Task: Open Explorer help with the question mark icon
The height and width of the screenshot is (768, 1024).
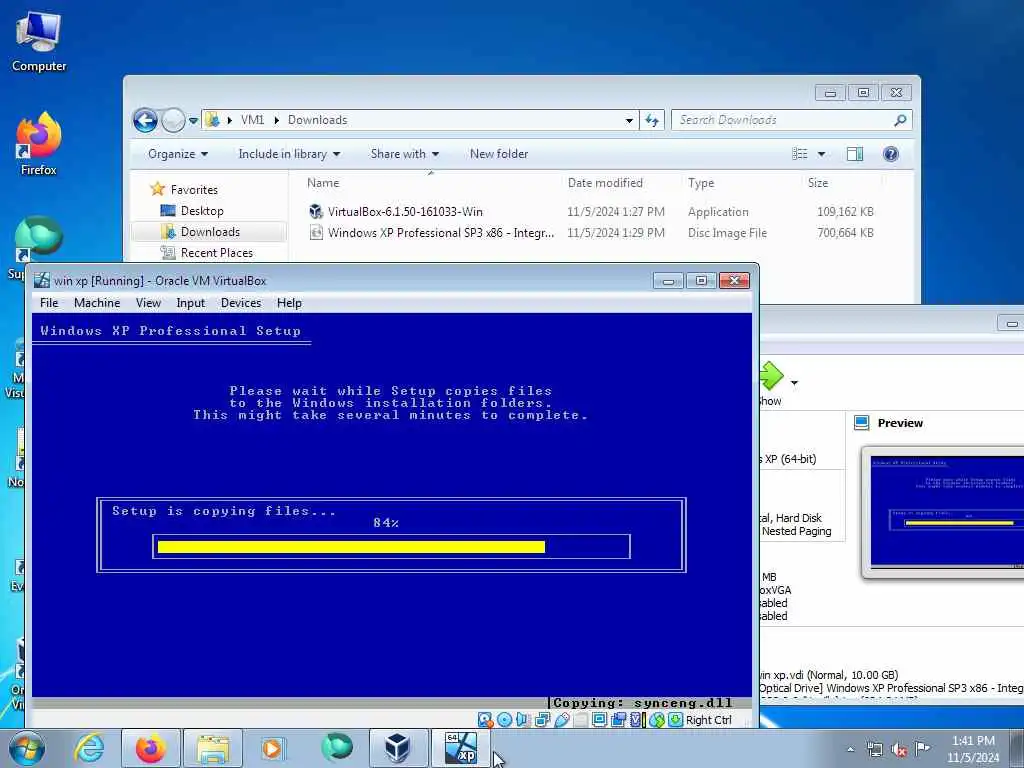Action: tap(891, 154)
